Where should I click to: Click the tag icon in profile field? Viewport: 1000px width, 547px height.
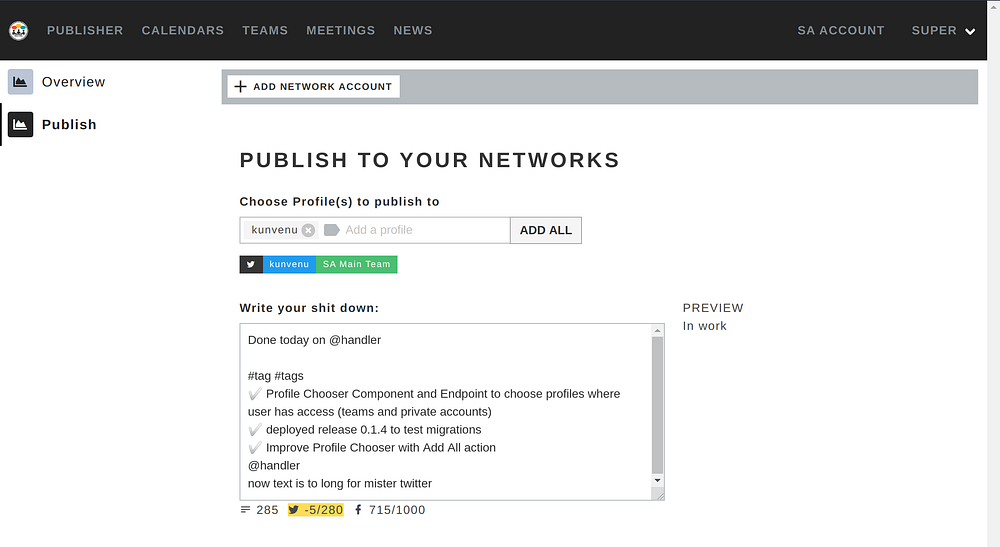point(332,230)
